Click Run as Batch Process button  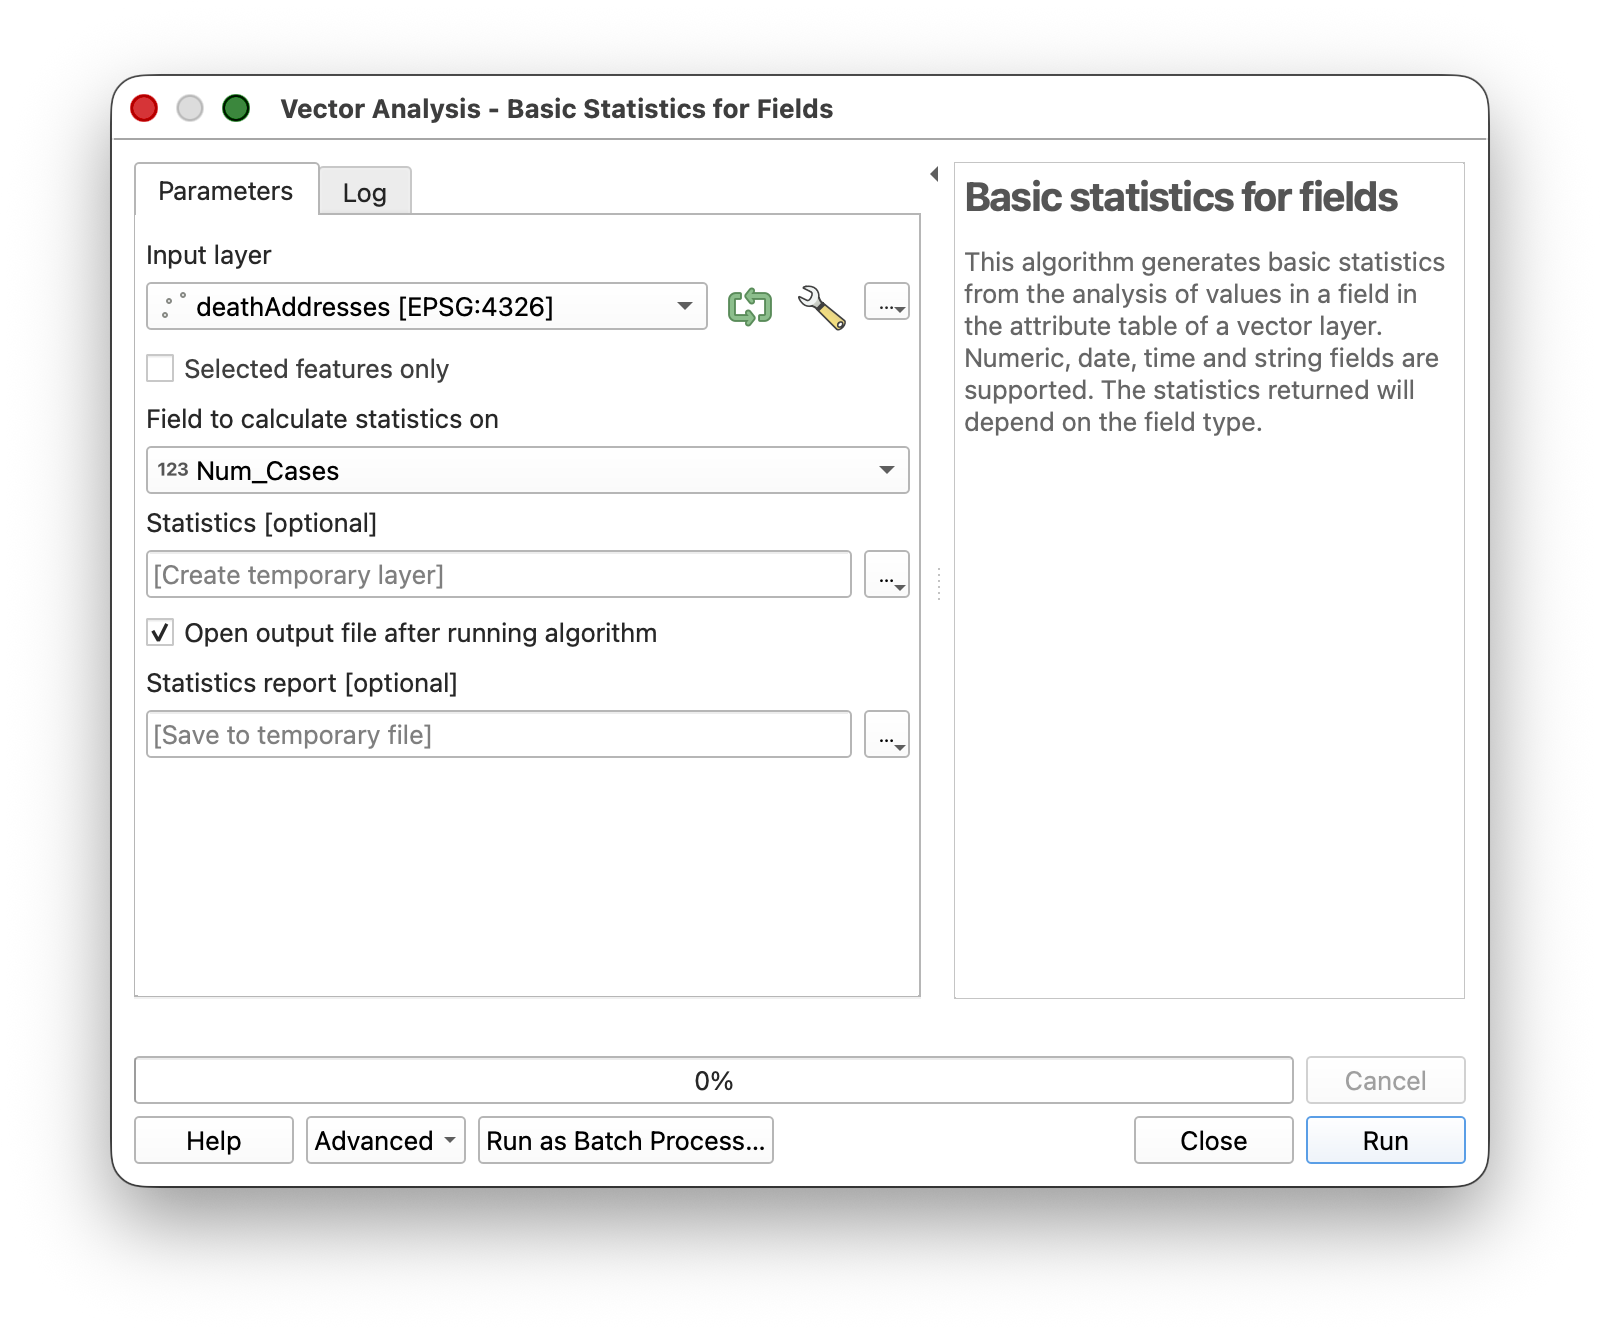tap(625, 1140)
